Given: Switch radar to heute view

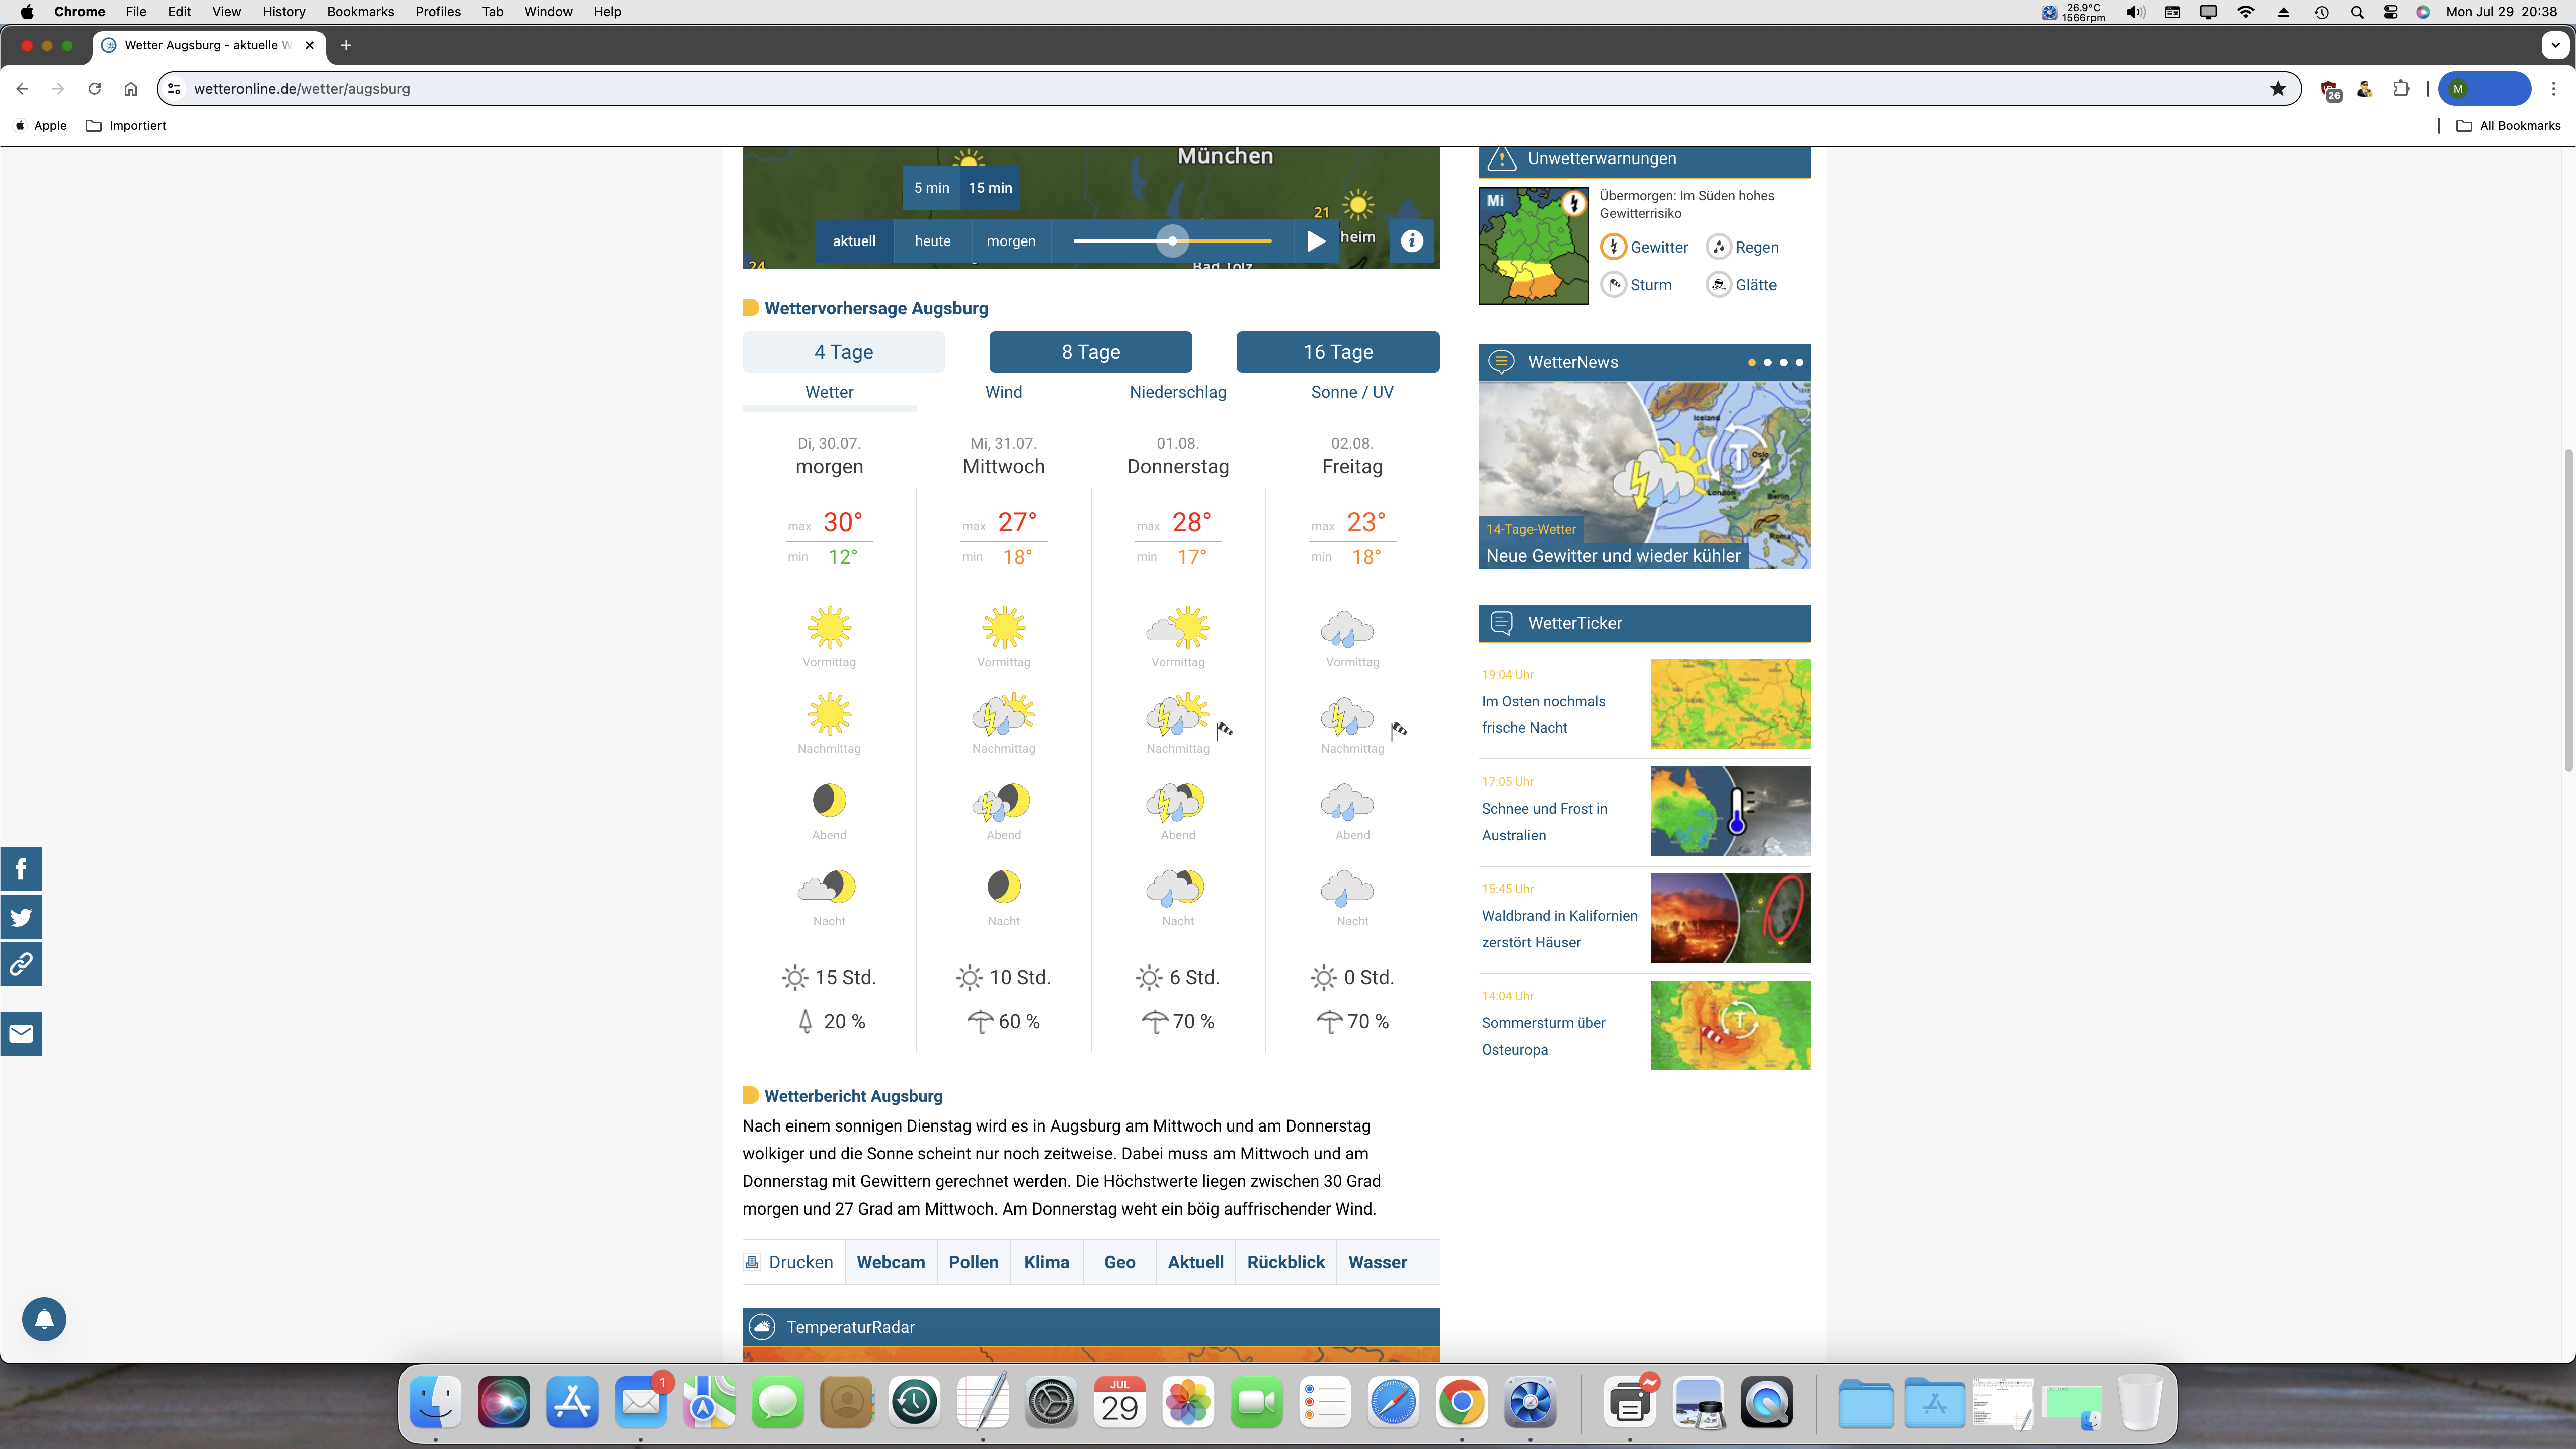Looking at the screenshot, I should click(932, 241).
